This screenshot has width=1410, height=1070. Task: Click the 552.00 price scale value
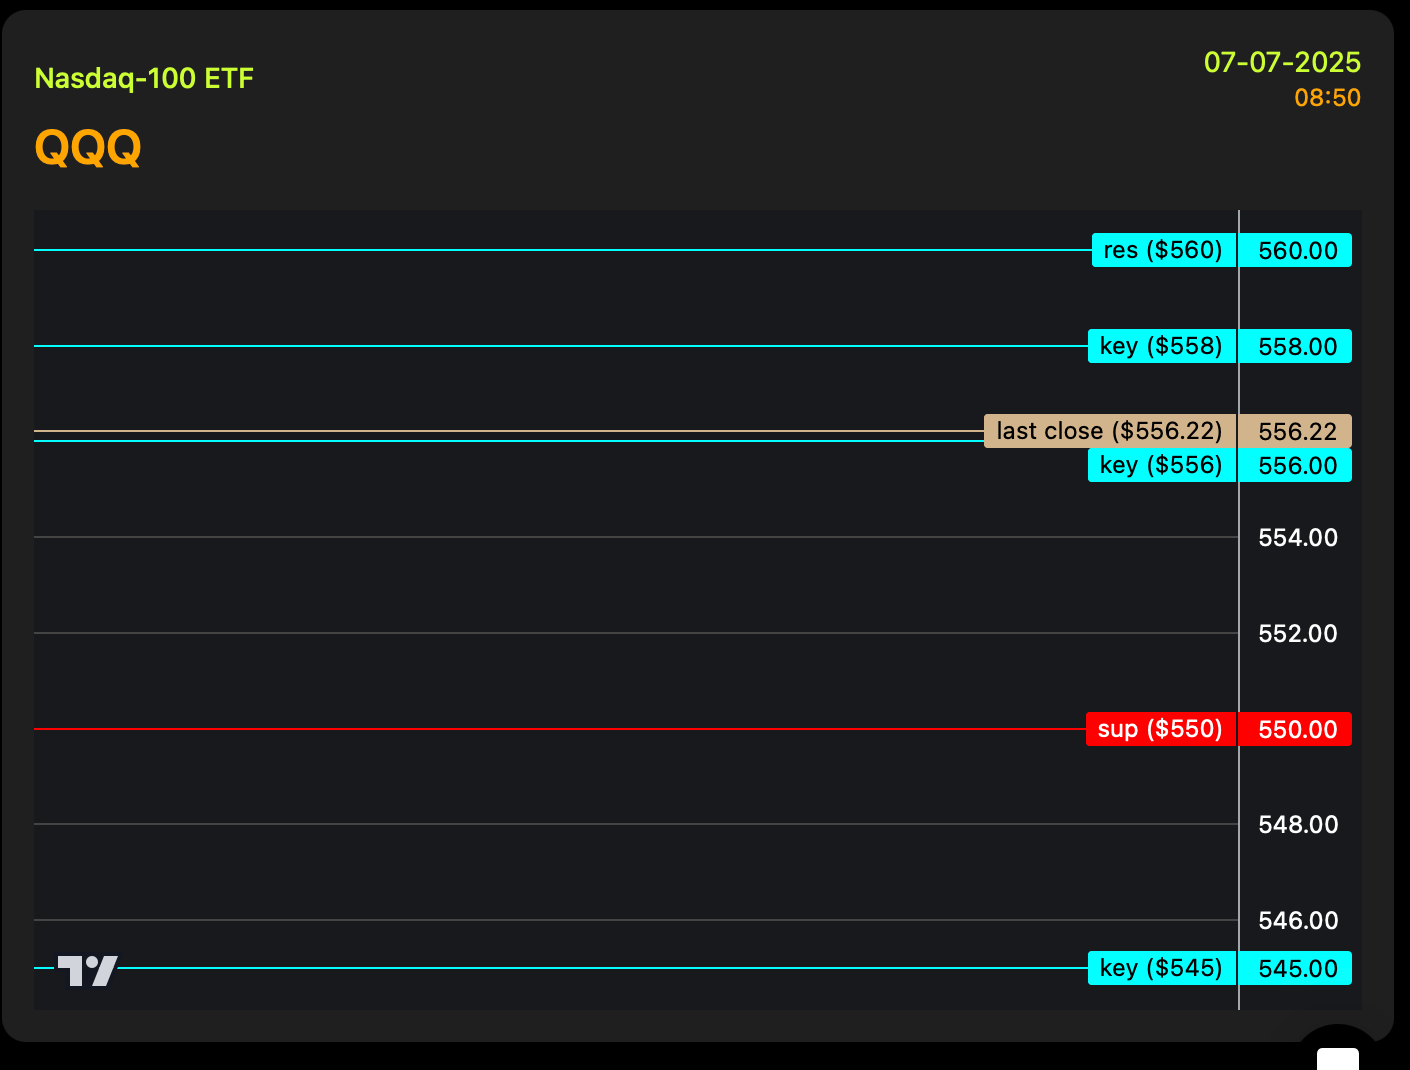[x=1298, y=634]
